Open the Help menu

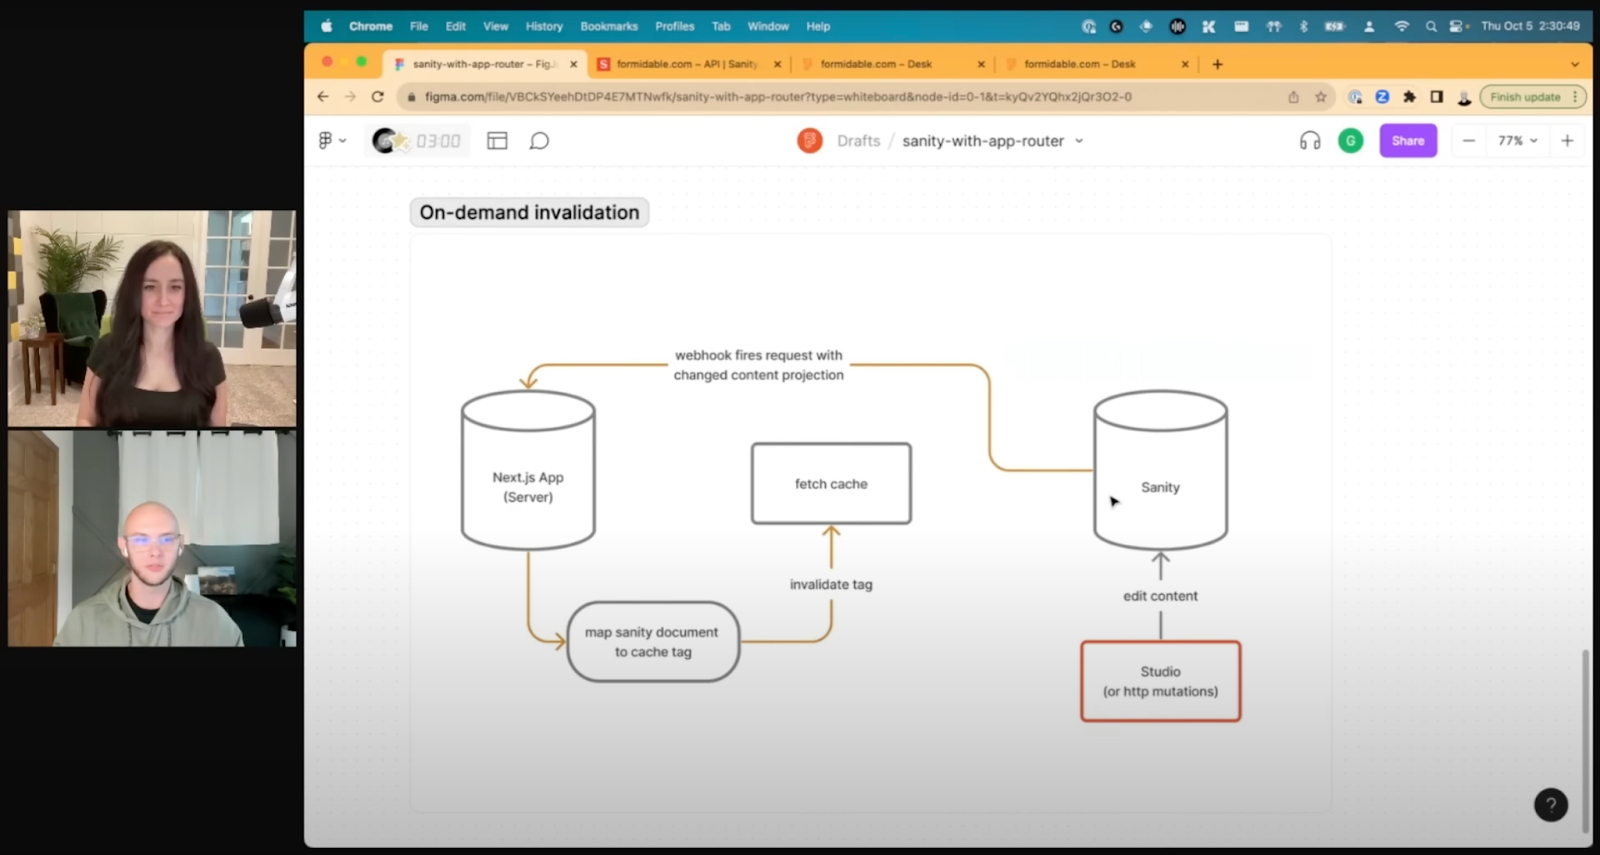[x=818, y=26]
